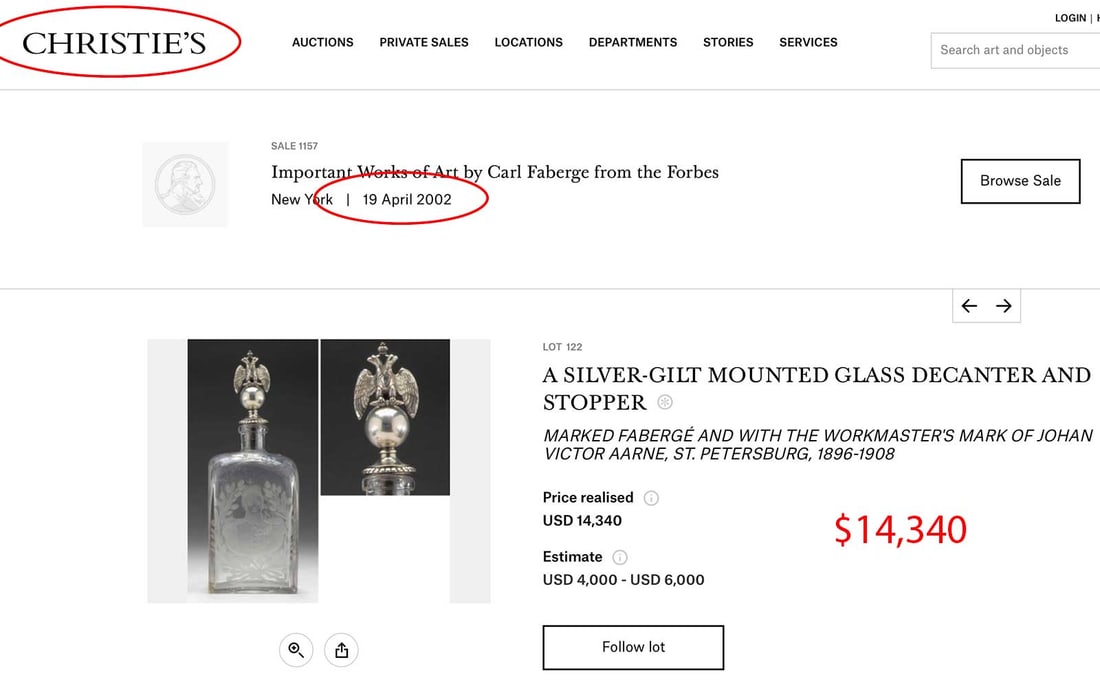Open the Locations menu
1100x693 pixels.
point(528,42)
